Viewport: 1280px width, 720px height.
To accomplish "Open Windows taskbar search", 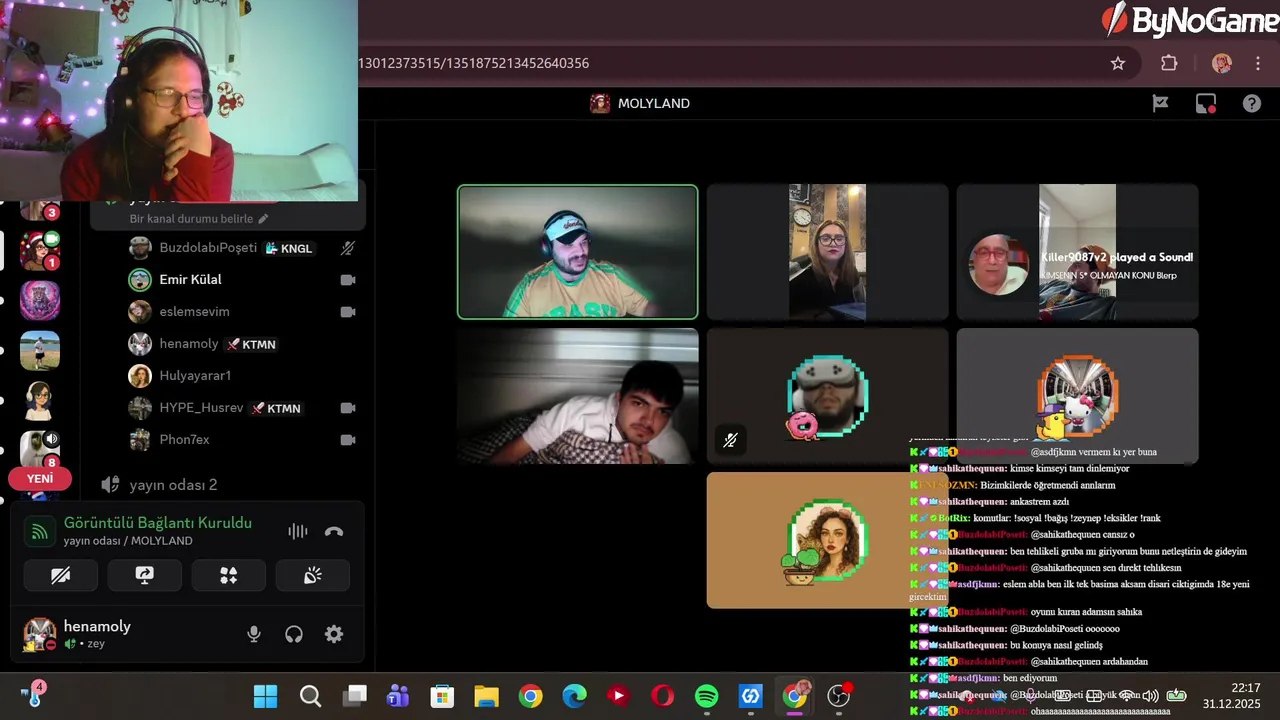I will click(310, 696).
